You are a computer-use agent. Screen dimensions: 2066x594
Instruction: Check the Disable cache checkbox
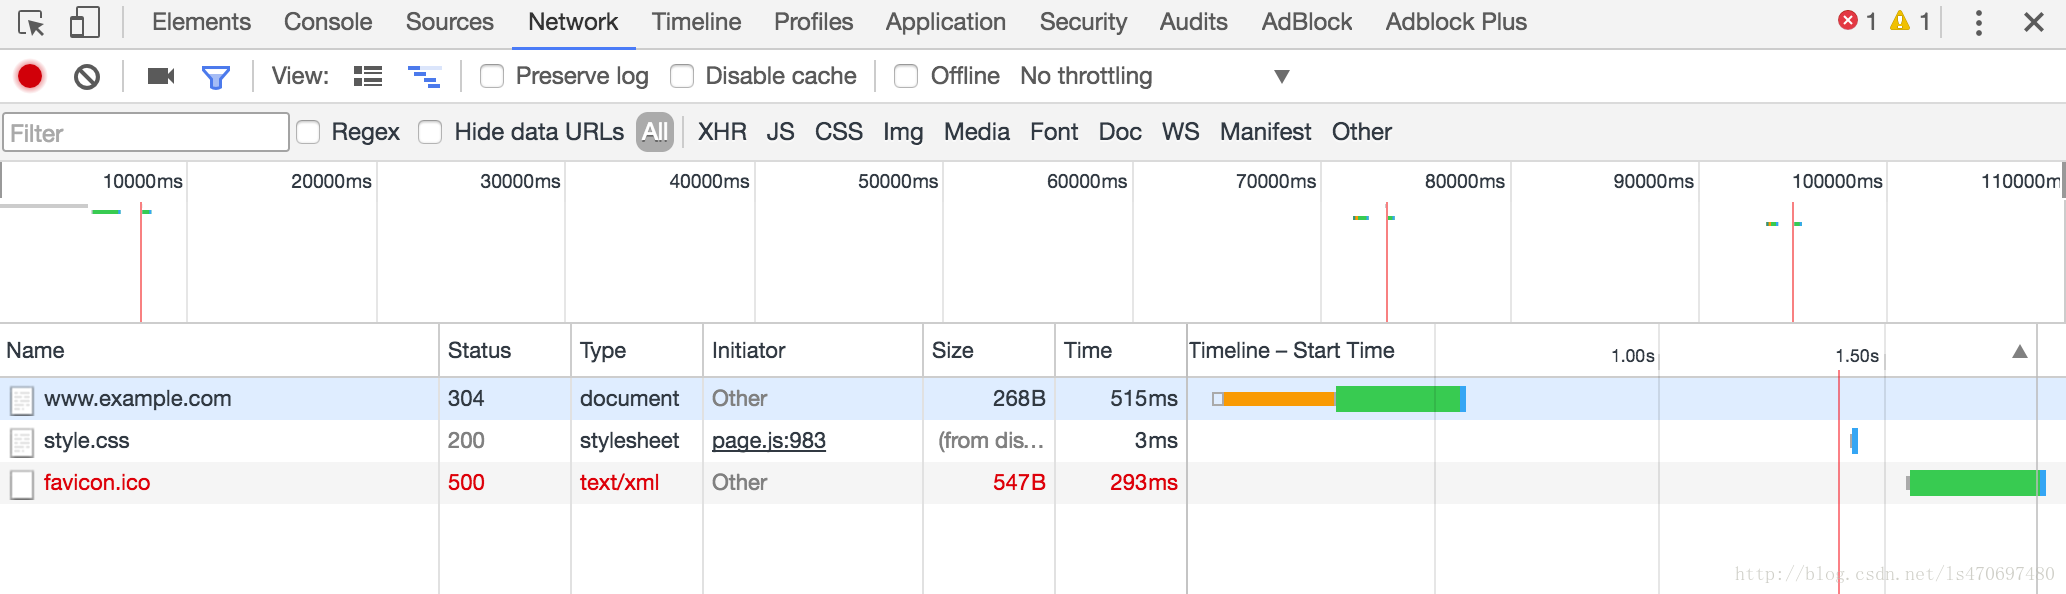[x=682, y=76]
